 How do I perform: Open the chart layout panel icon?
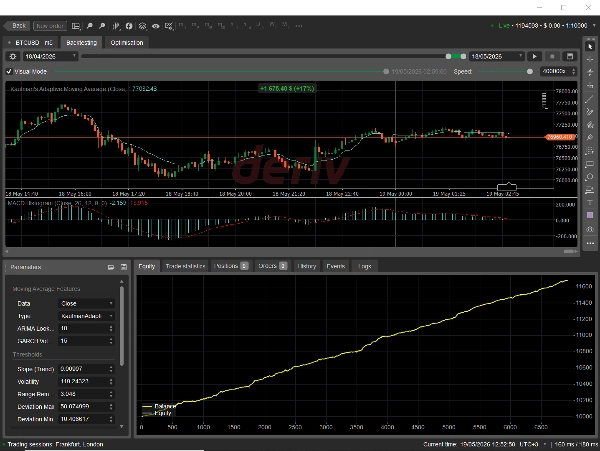76,26
